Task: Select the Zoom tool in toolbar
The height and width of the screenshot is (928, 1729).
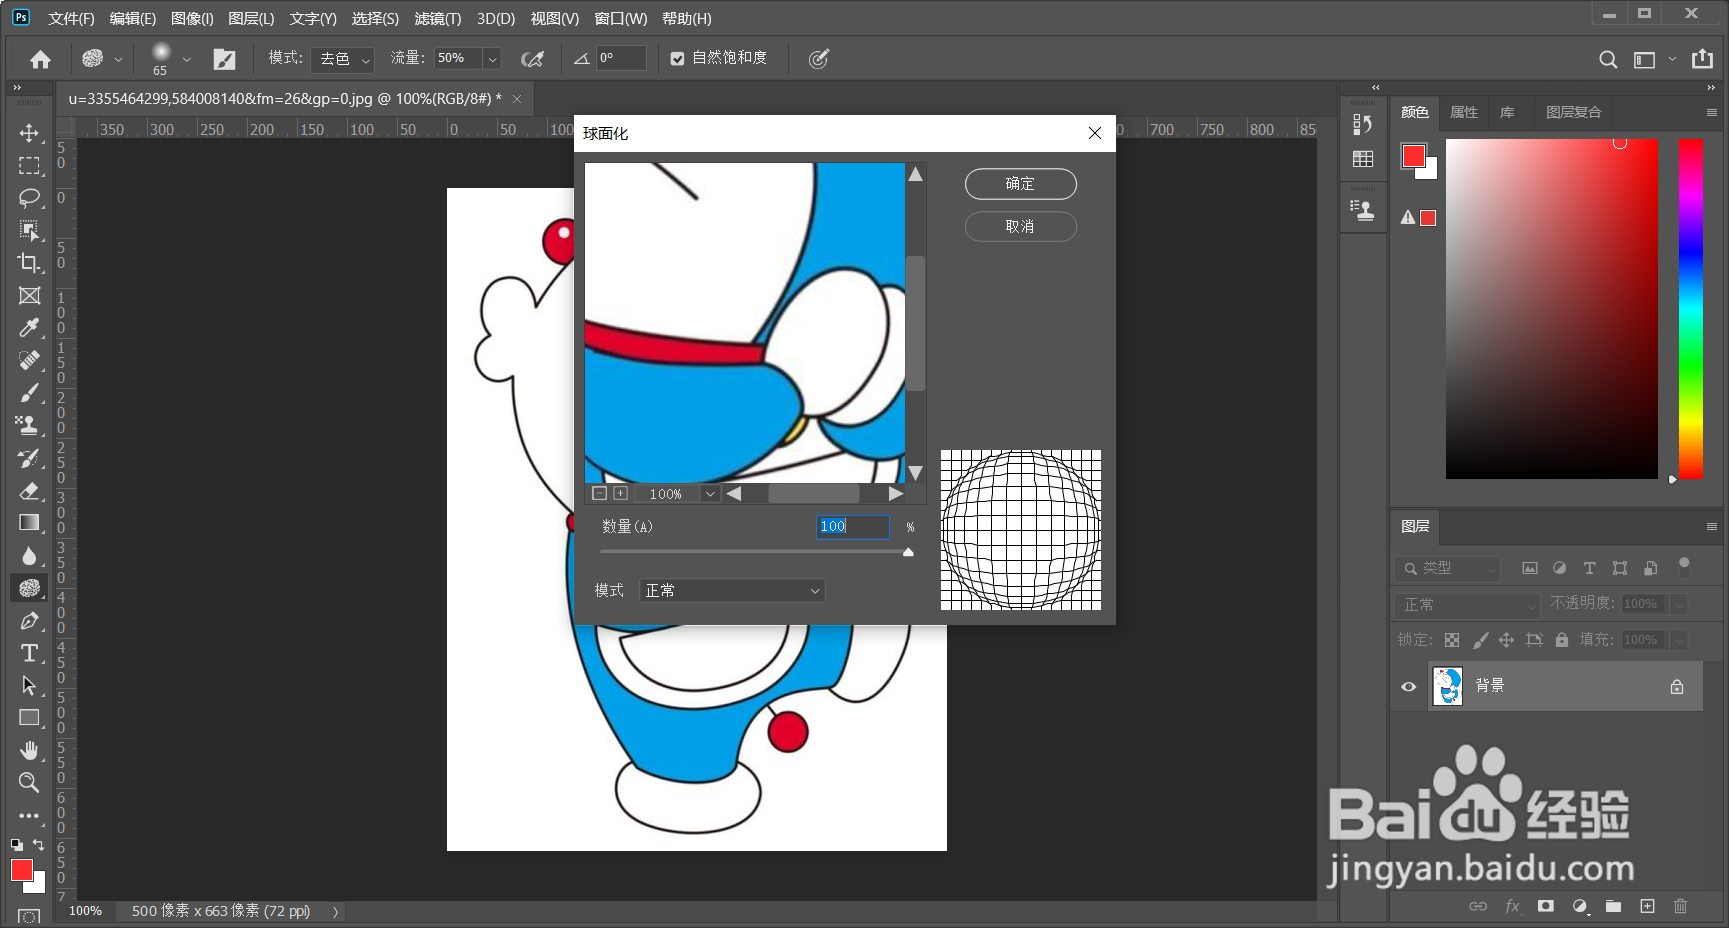Action: (29, 782)
